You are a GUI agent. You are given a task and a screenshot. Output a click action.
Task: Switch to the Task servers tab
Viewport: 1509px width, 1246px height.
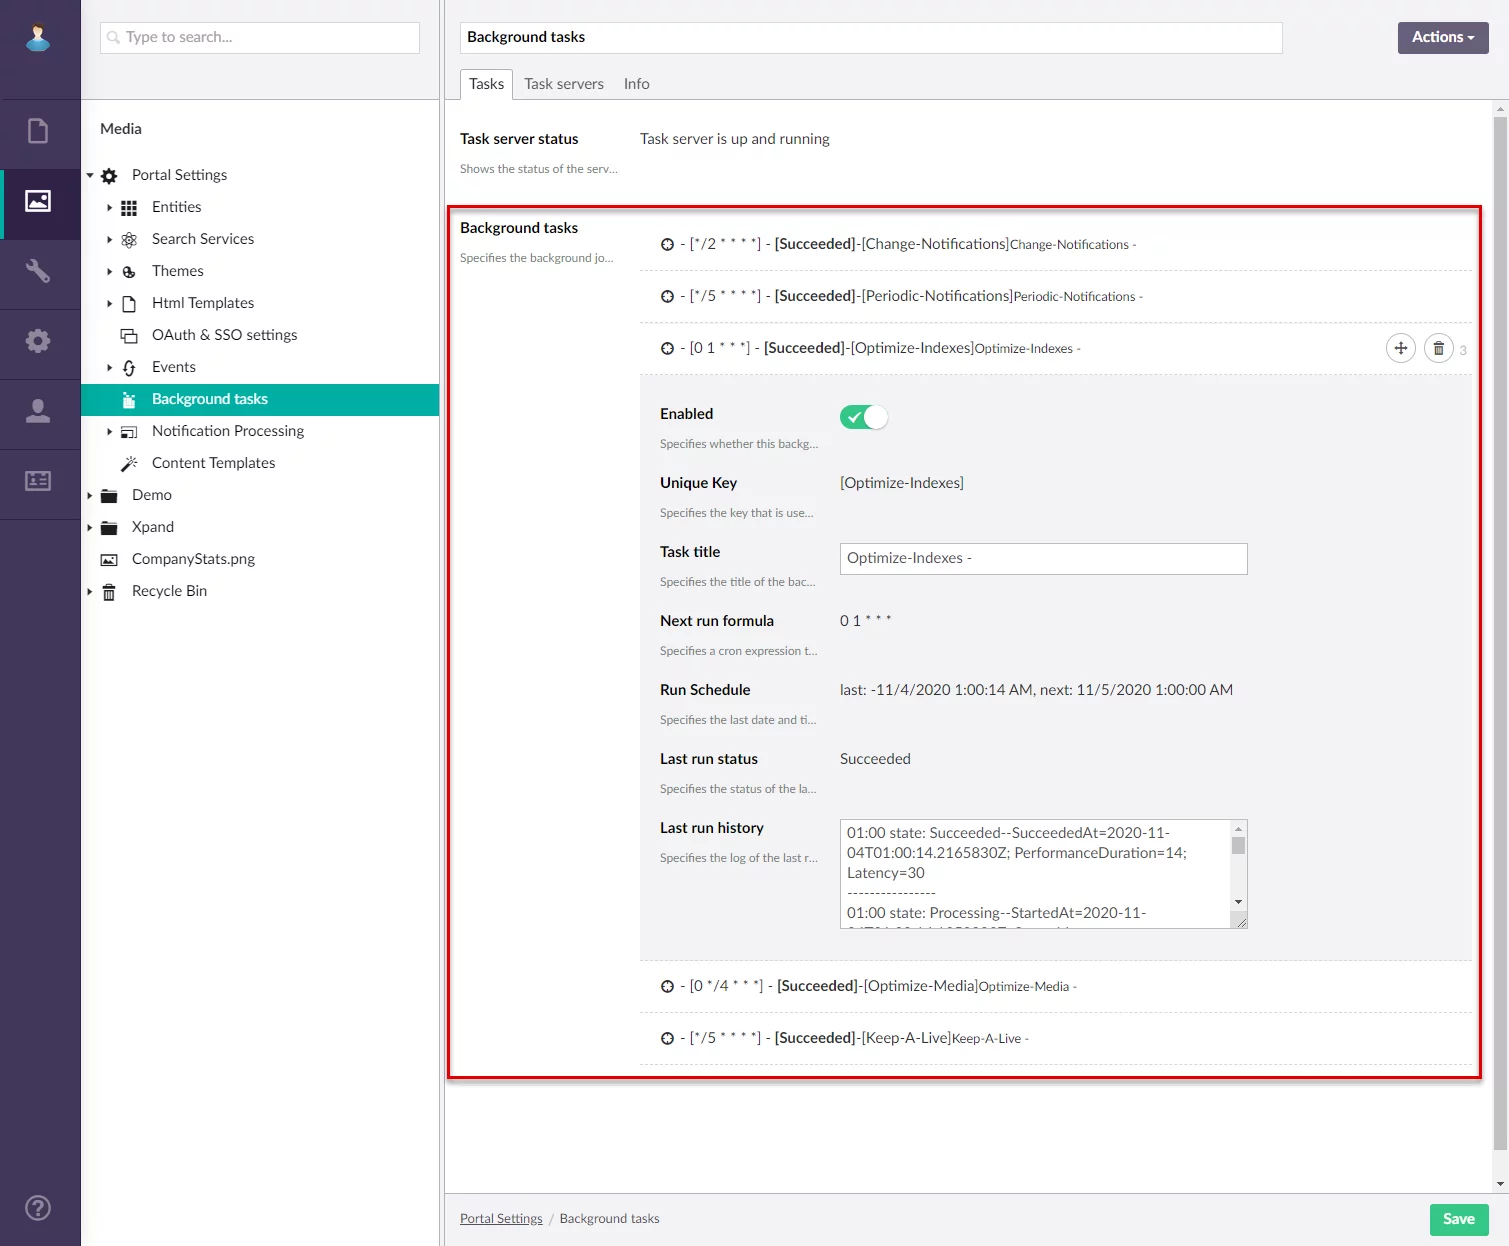click(564, 84)
